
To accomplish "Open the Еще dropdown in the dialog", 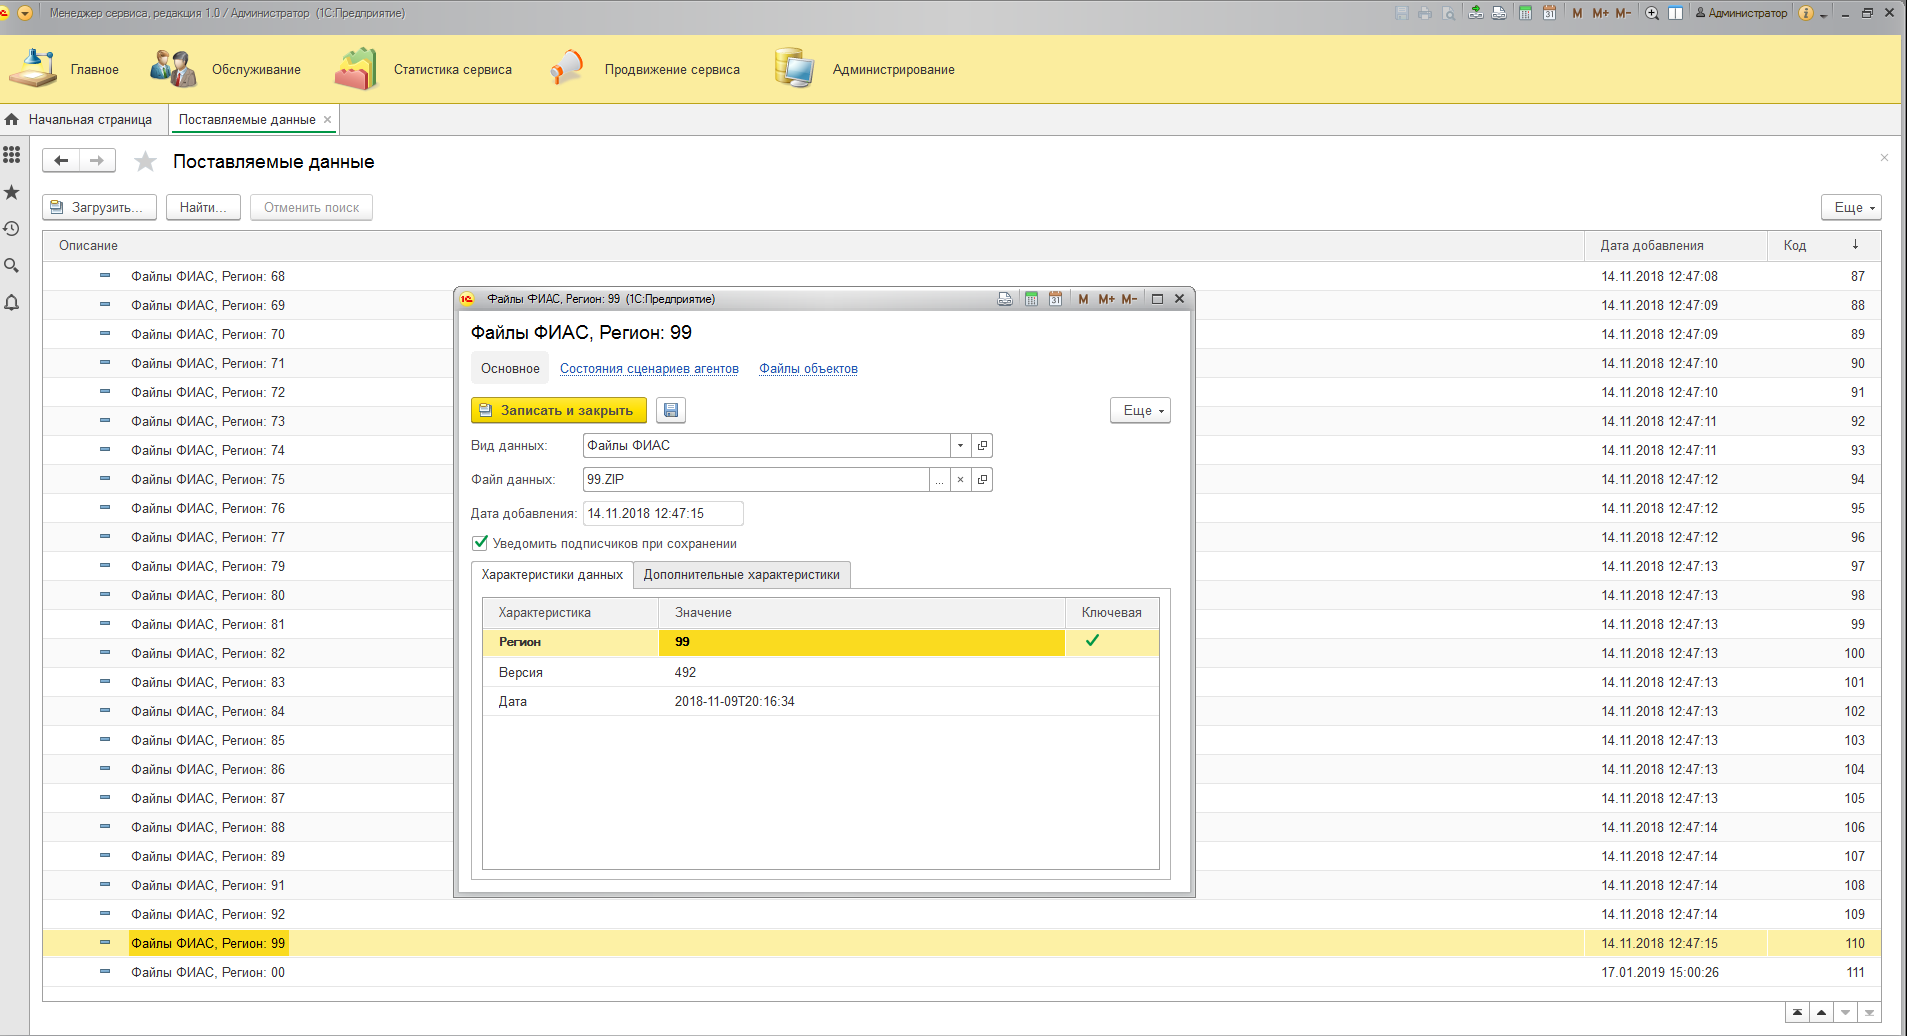I will click(x=1140, y=410).
